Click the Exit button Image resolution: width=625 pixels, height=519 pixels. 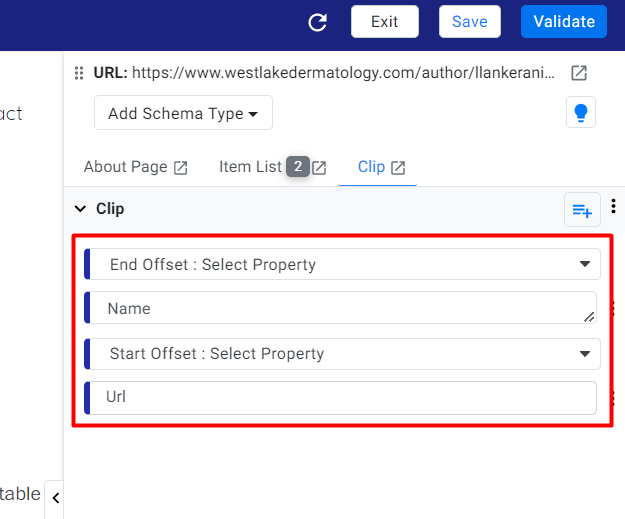tap(385, 22)
